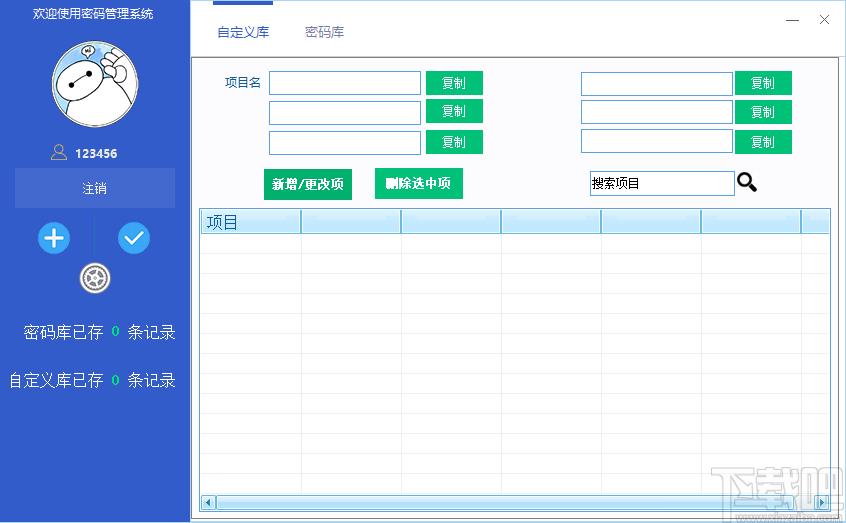The width and height of the screenshot is (846, 523).
Task: Click the 注销 logout button
Action: [x=95, y=188]
